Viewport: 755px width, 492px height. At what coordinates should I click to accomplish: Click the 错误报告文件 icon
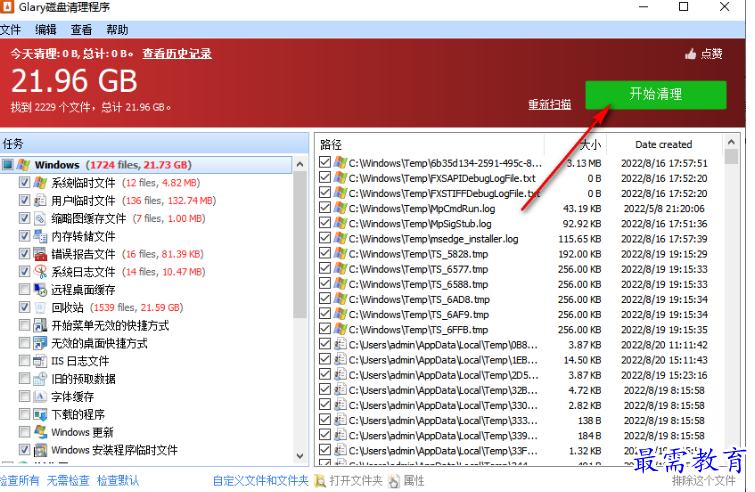coord(40,254)
